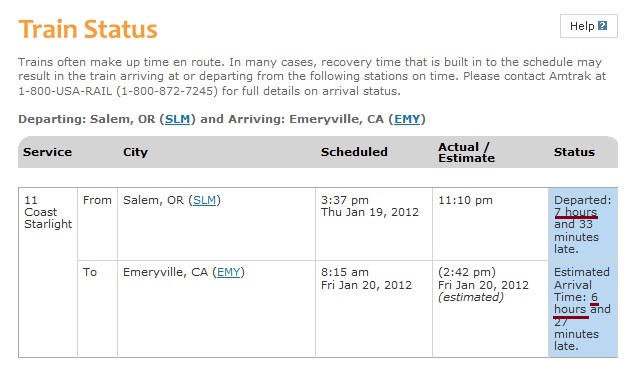Click the Help question mark icon
The width and height of the screenshot is (638, 370).
[603, 26]
